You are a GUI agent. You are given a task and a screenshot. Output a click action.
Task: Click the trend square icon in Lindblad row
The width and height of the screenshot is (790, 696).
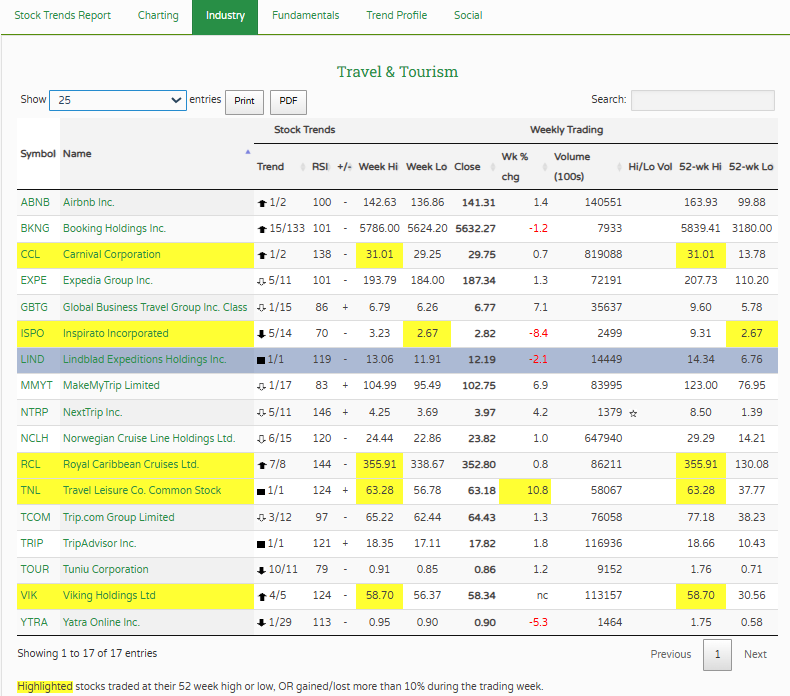point(261,360)
